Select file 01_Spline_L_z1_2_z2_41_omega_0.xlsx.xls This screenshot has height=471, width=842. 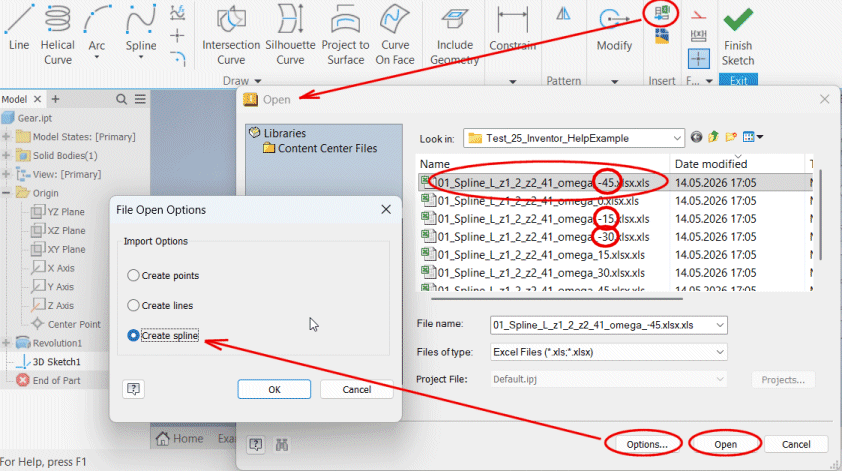tap(538, 201)
